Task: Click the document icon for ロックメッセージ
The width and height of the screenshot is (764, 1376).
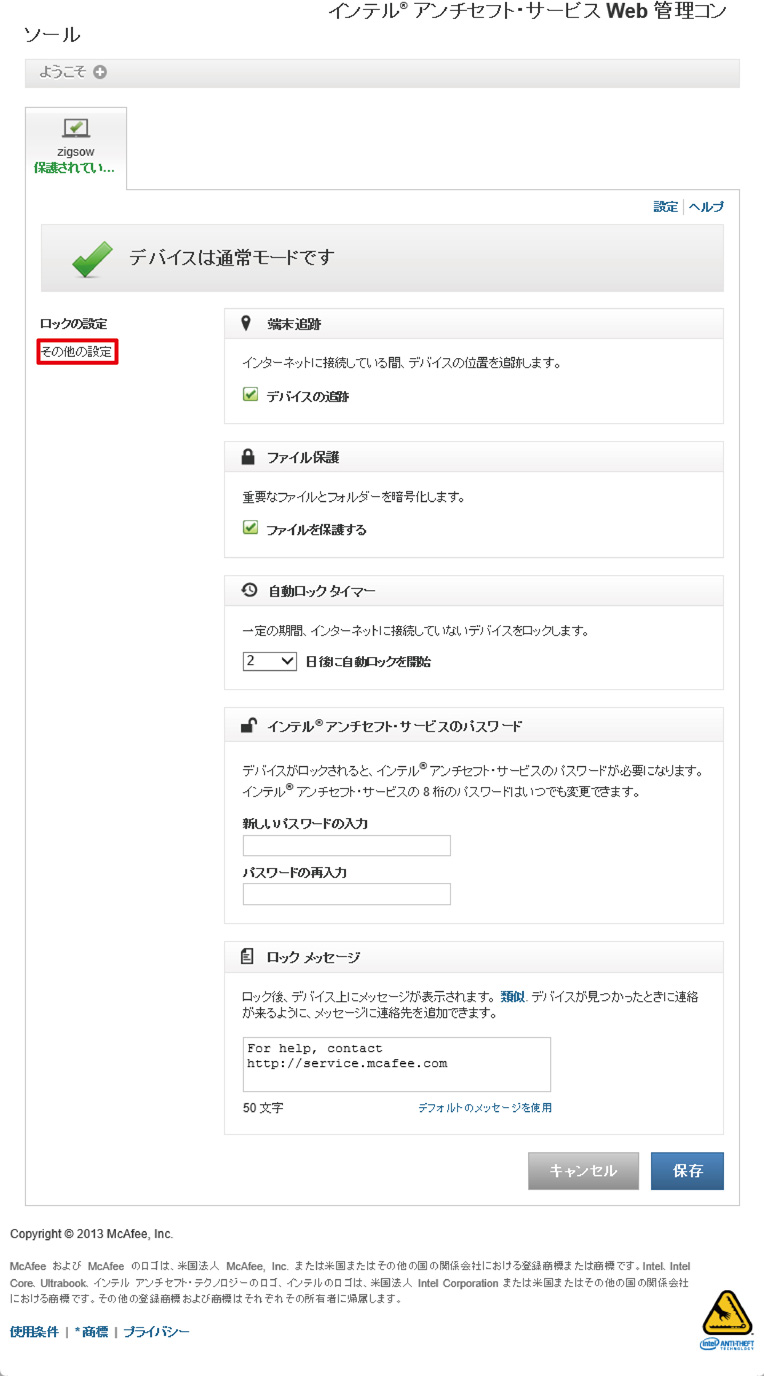Action: tap(248, 956)
